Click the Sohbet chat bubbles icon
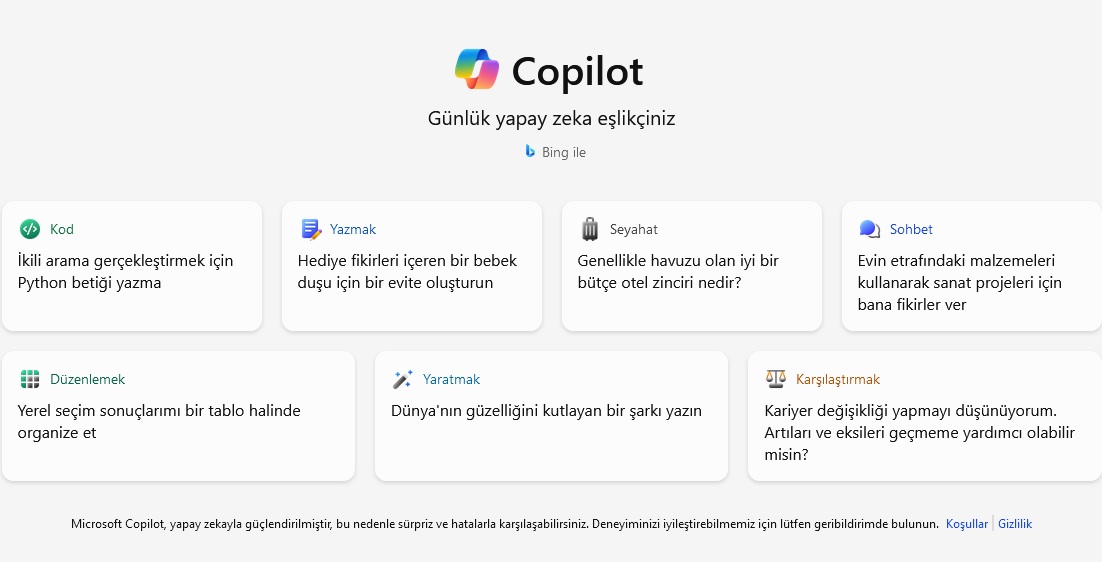The image size is (1102, 562). point(869,229)
